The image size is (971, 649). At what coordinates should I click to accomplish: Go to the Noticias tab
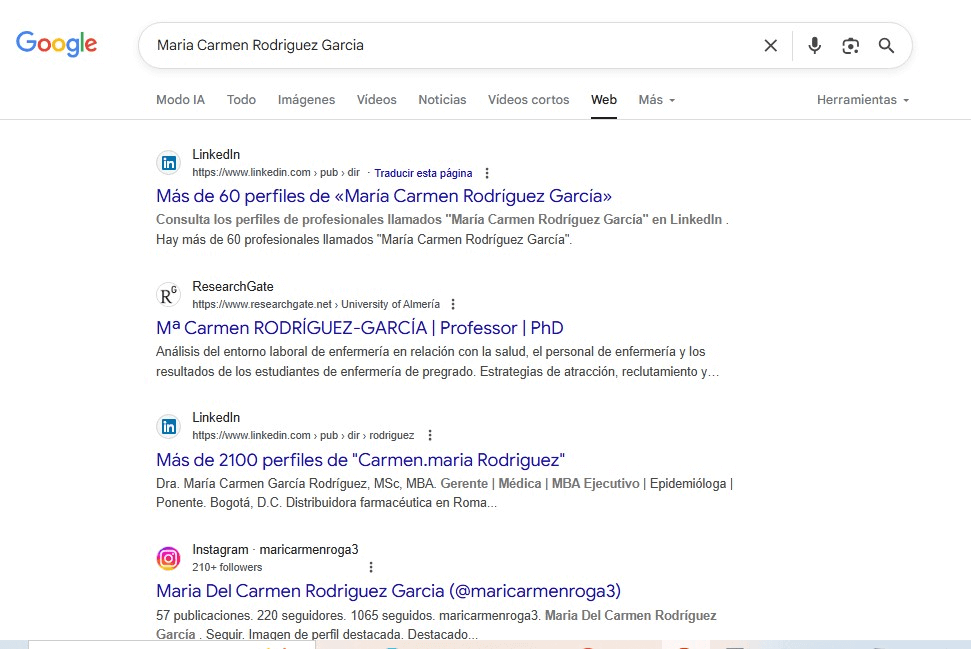pos(442,100)
